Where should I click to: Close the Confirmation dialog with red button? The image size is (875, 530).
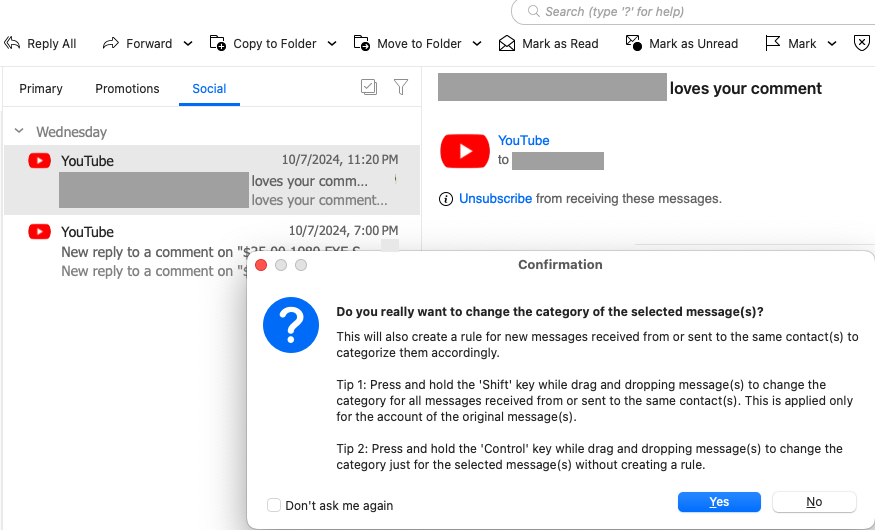(261, 265)
